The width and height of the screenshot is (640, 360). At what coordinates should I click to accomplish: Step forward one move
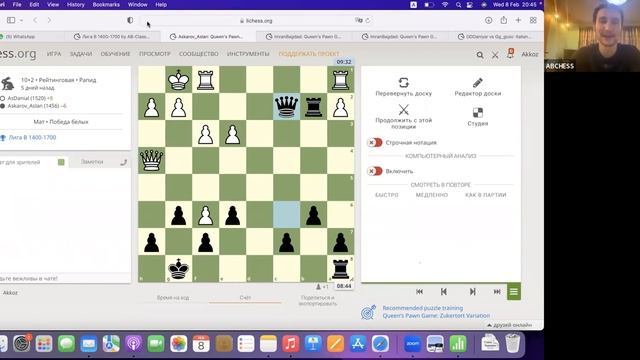click(472, 291)
